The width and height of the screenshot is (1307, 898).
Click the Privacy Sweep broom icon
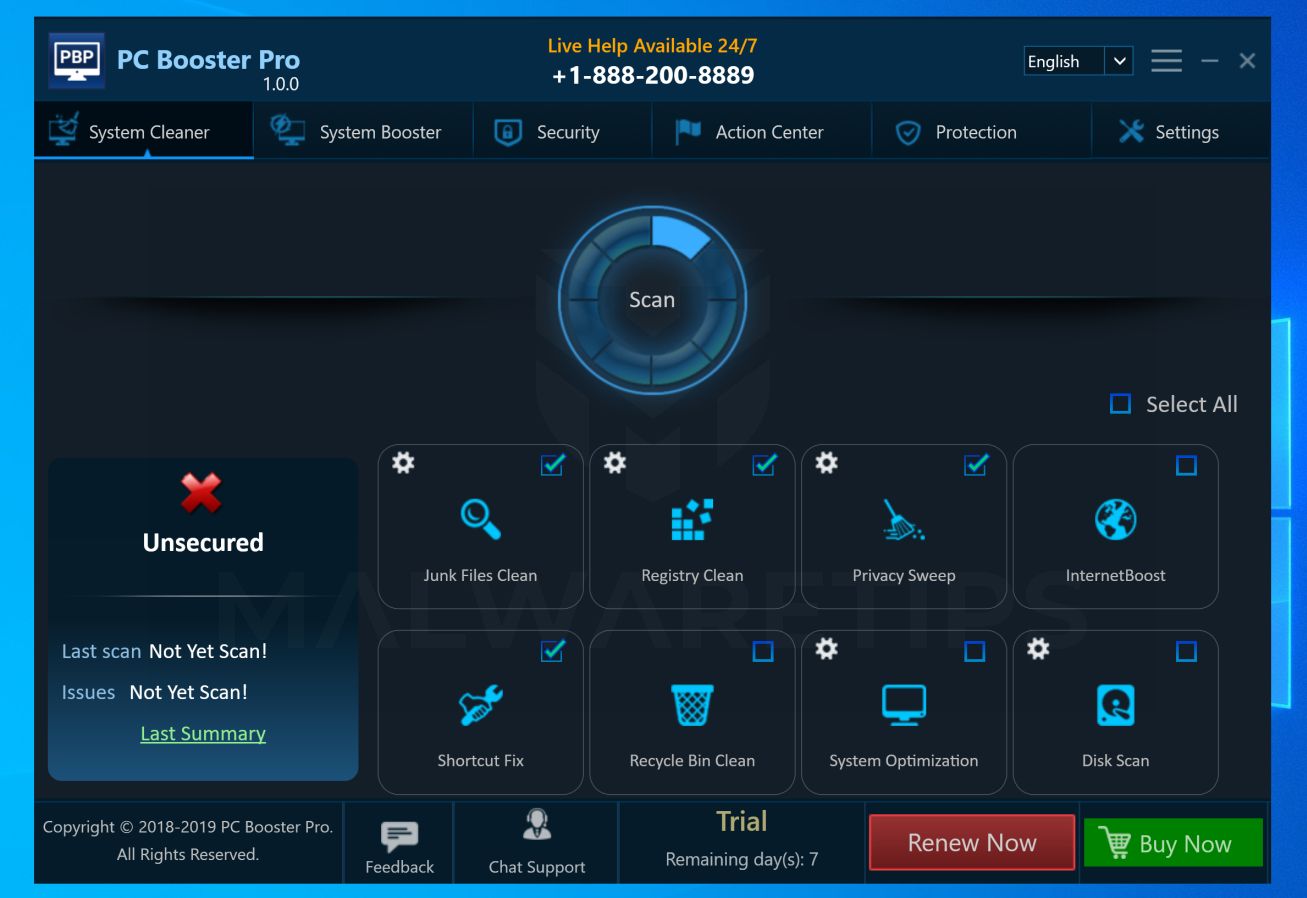904,520
